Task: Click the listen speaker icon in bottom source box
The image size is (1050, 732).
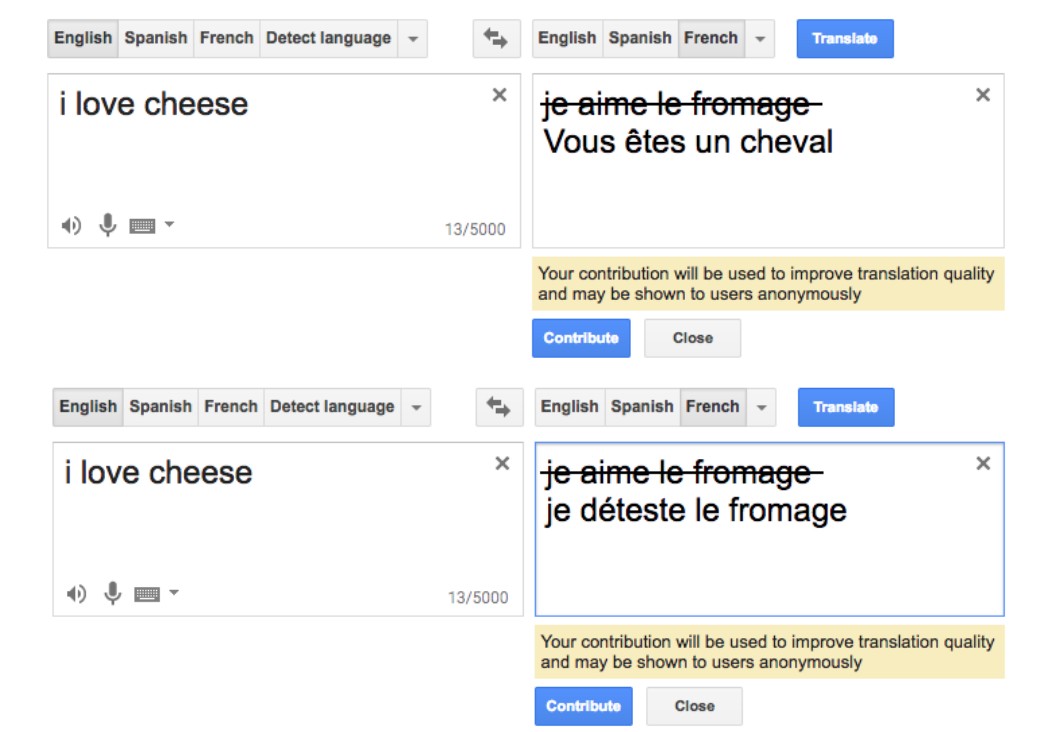Action: pos(76,594)
